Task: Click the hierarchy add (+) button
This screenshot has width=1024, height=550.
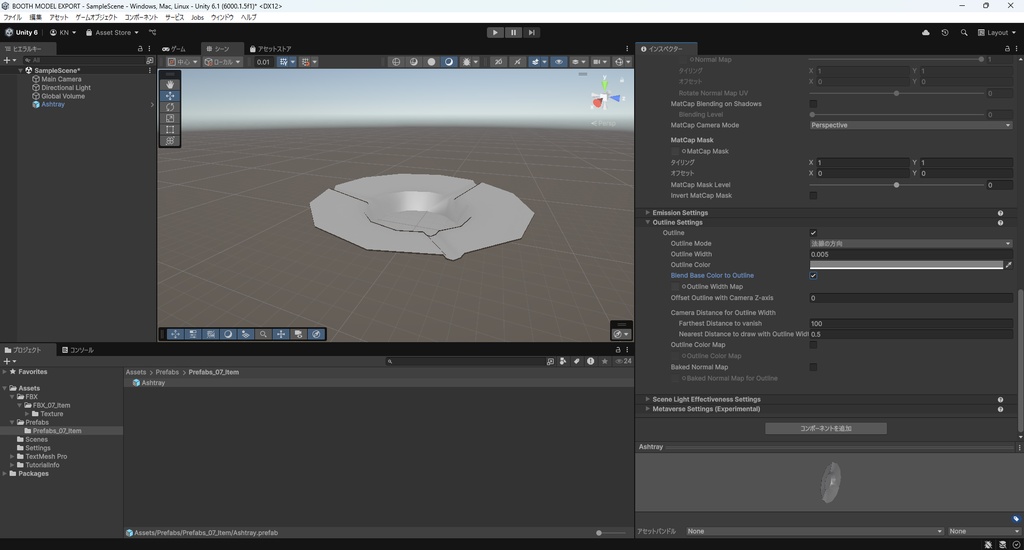Action: (8, 59)
